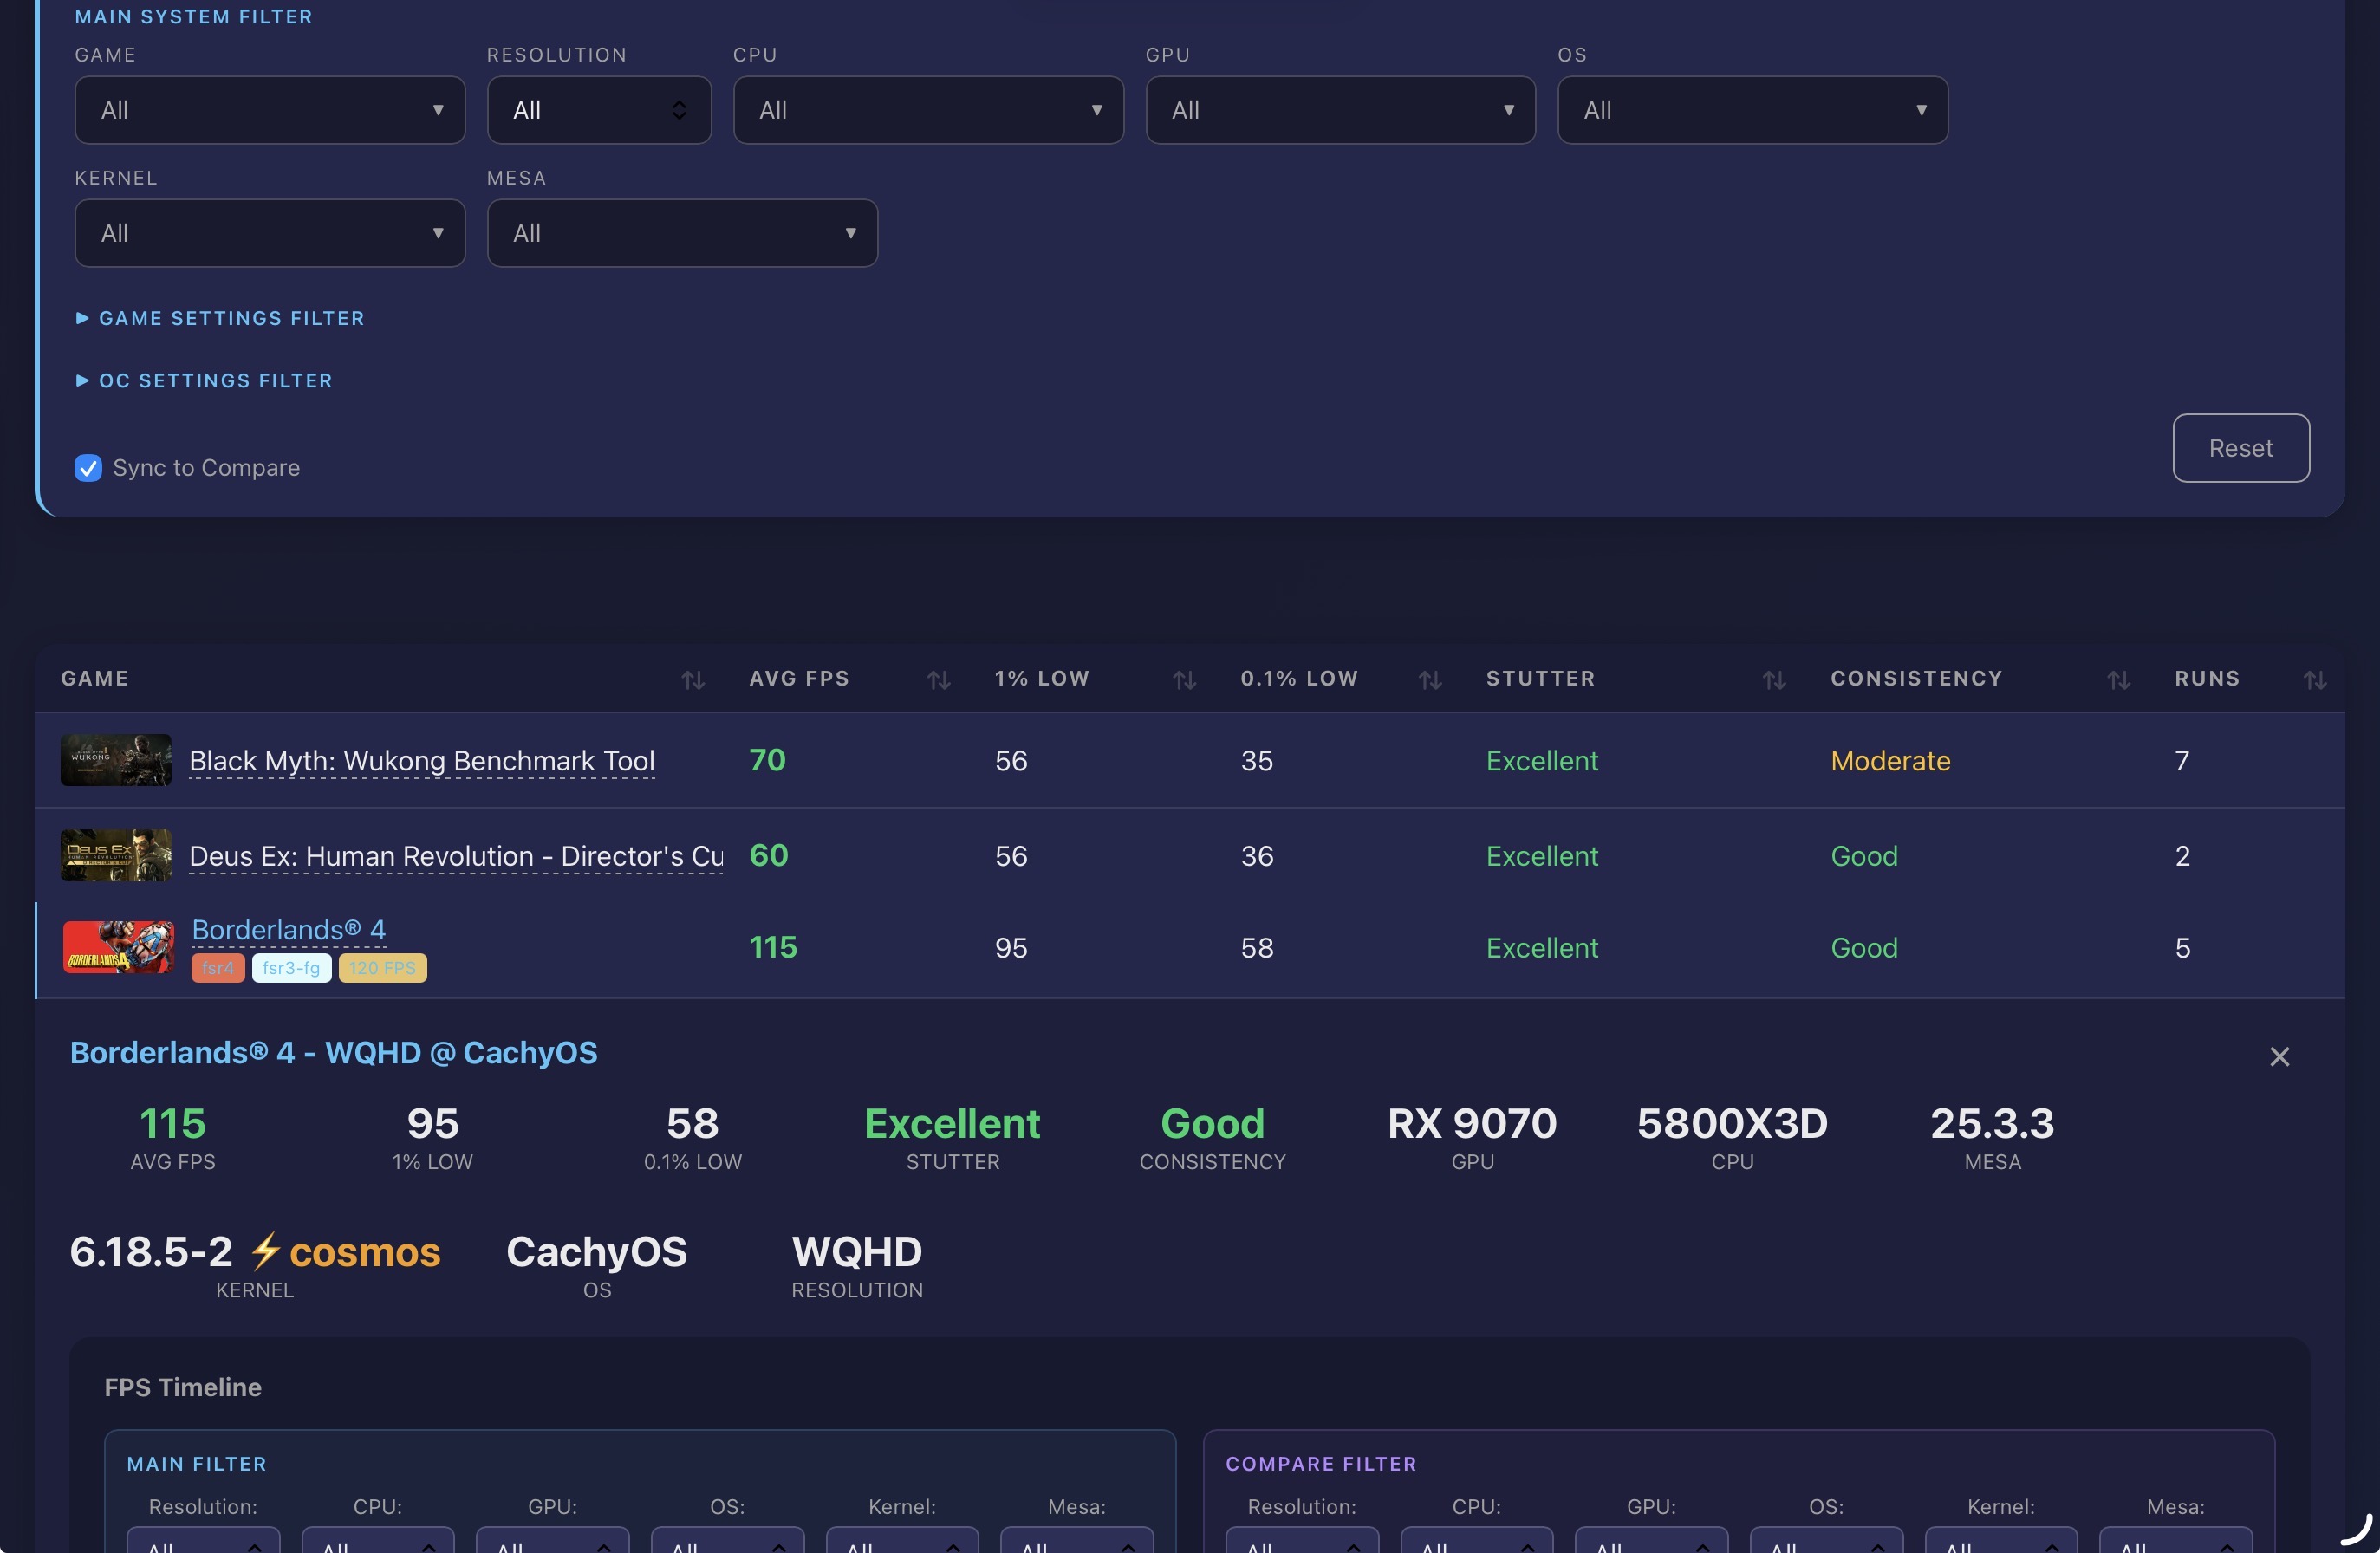Open Deus Ex: Human Revolution game link
Screen dimensions: 2380x1553
click(x=455, y=856)
